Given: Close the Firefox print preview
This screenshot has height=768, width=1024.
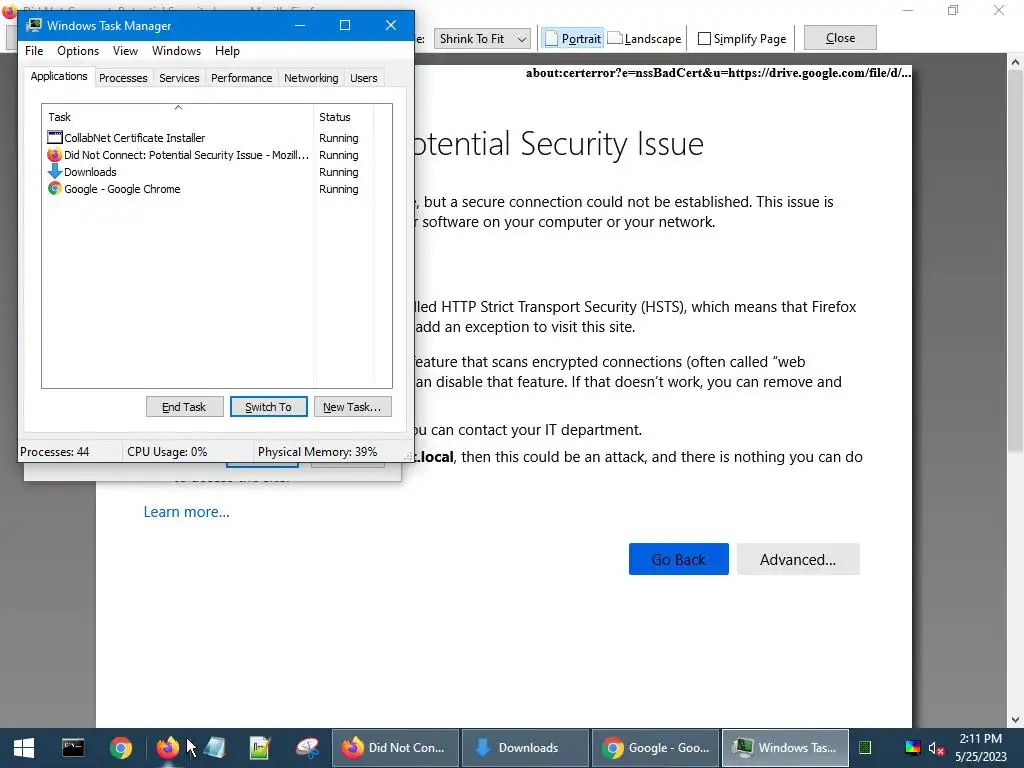Looking at the screenshot, I should click(840, 38).
